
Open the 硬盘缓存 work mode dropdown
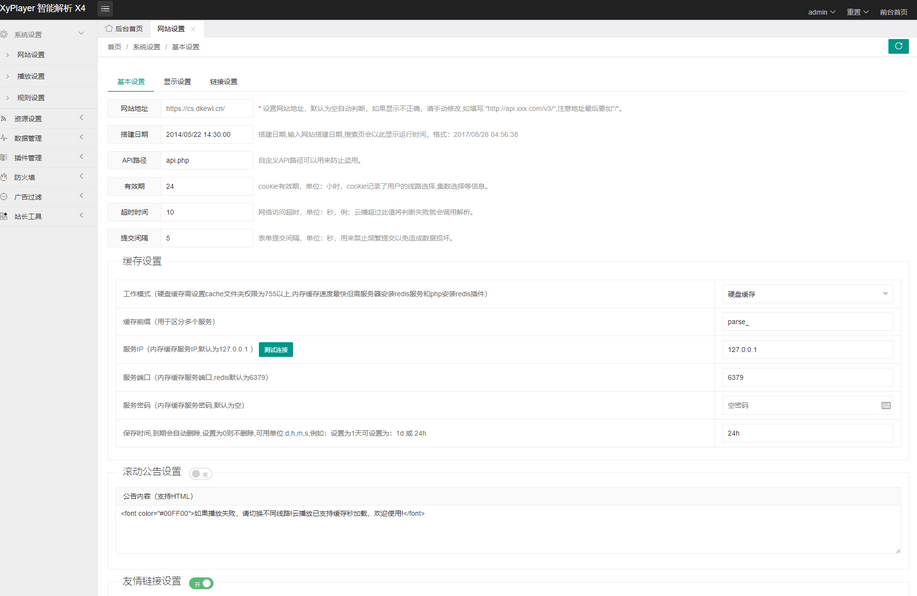806,294
